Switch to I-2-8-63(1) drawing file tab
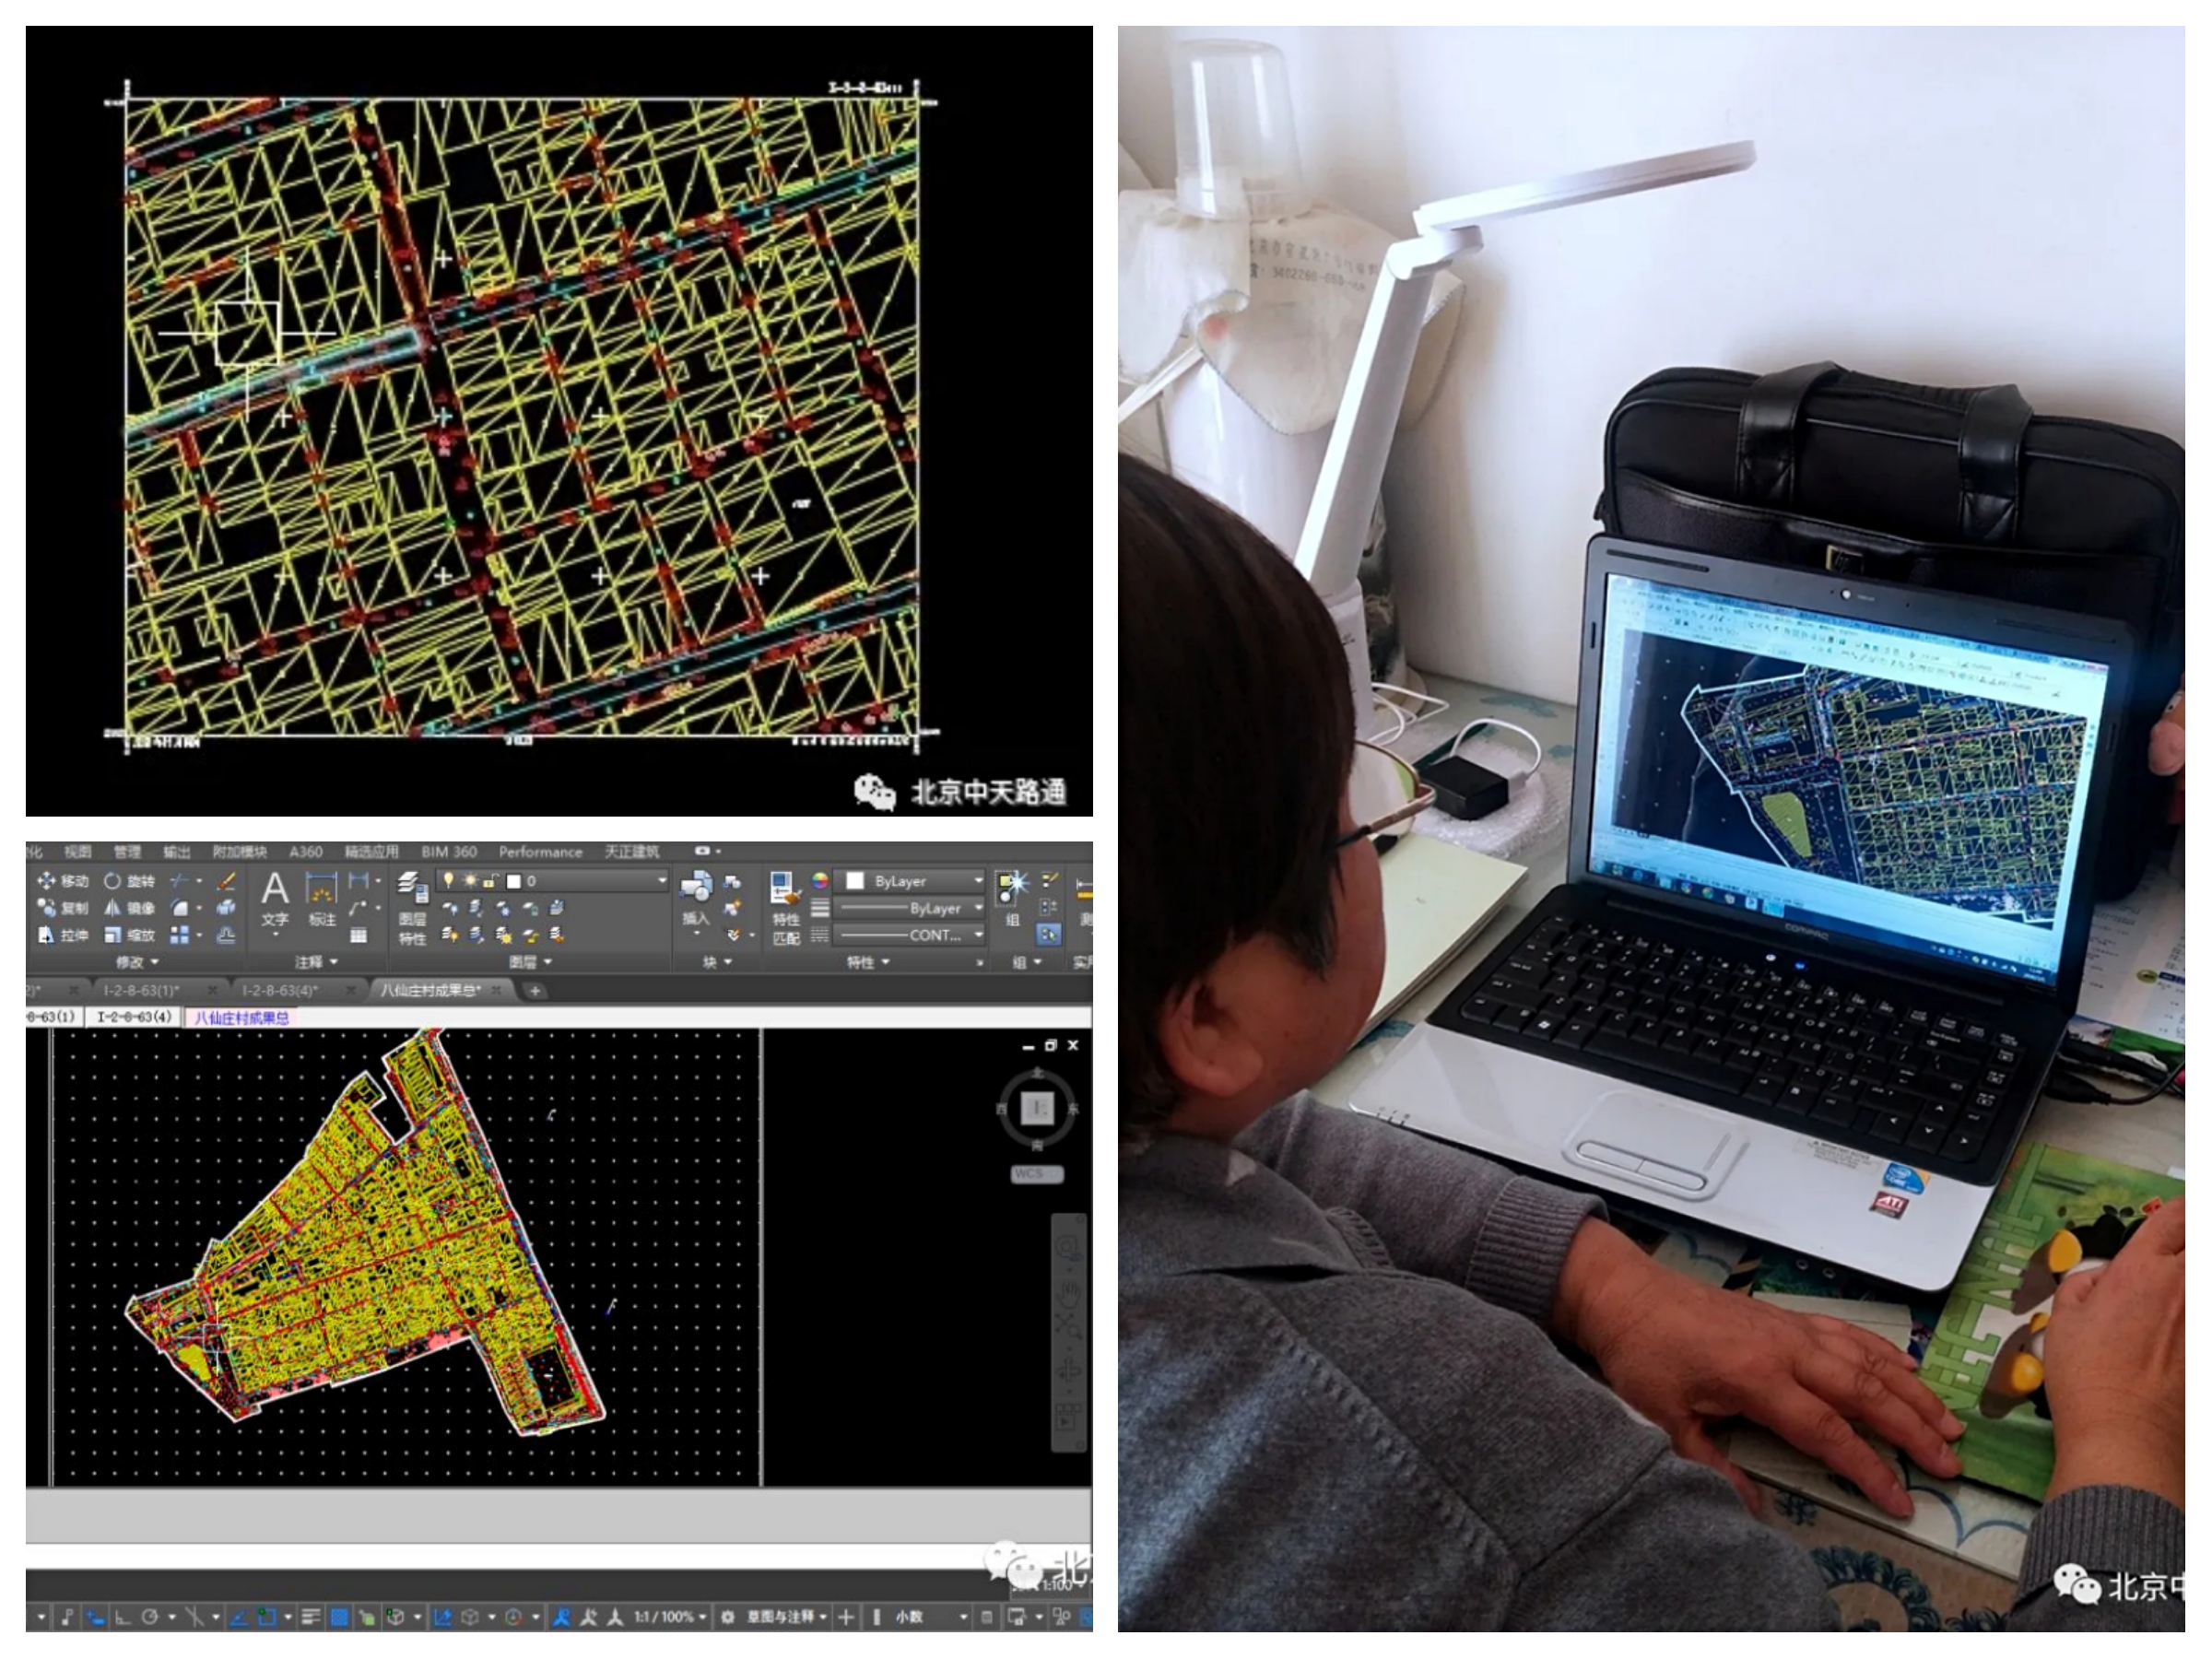The height and width of the screenshot is (1659, 2212). [142, 990]
